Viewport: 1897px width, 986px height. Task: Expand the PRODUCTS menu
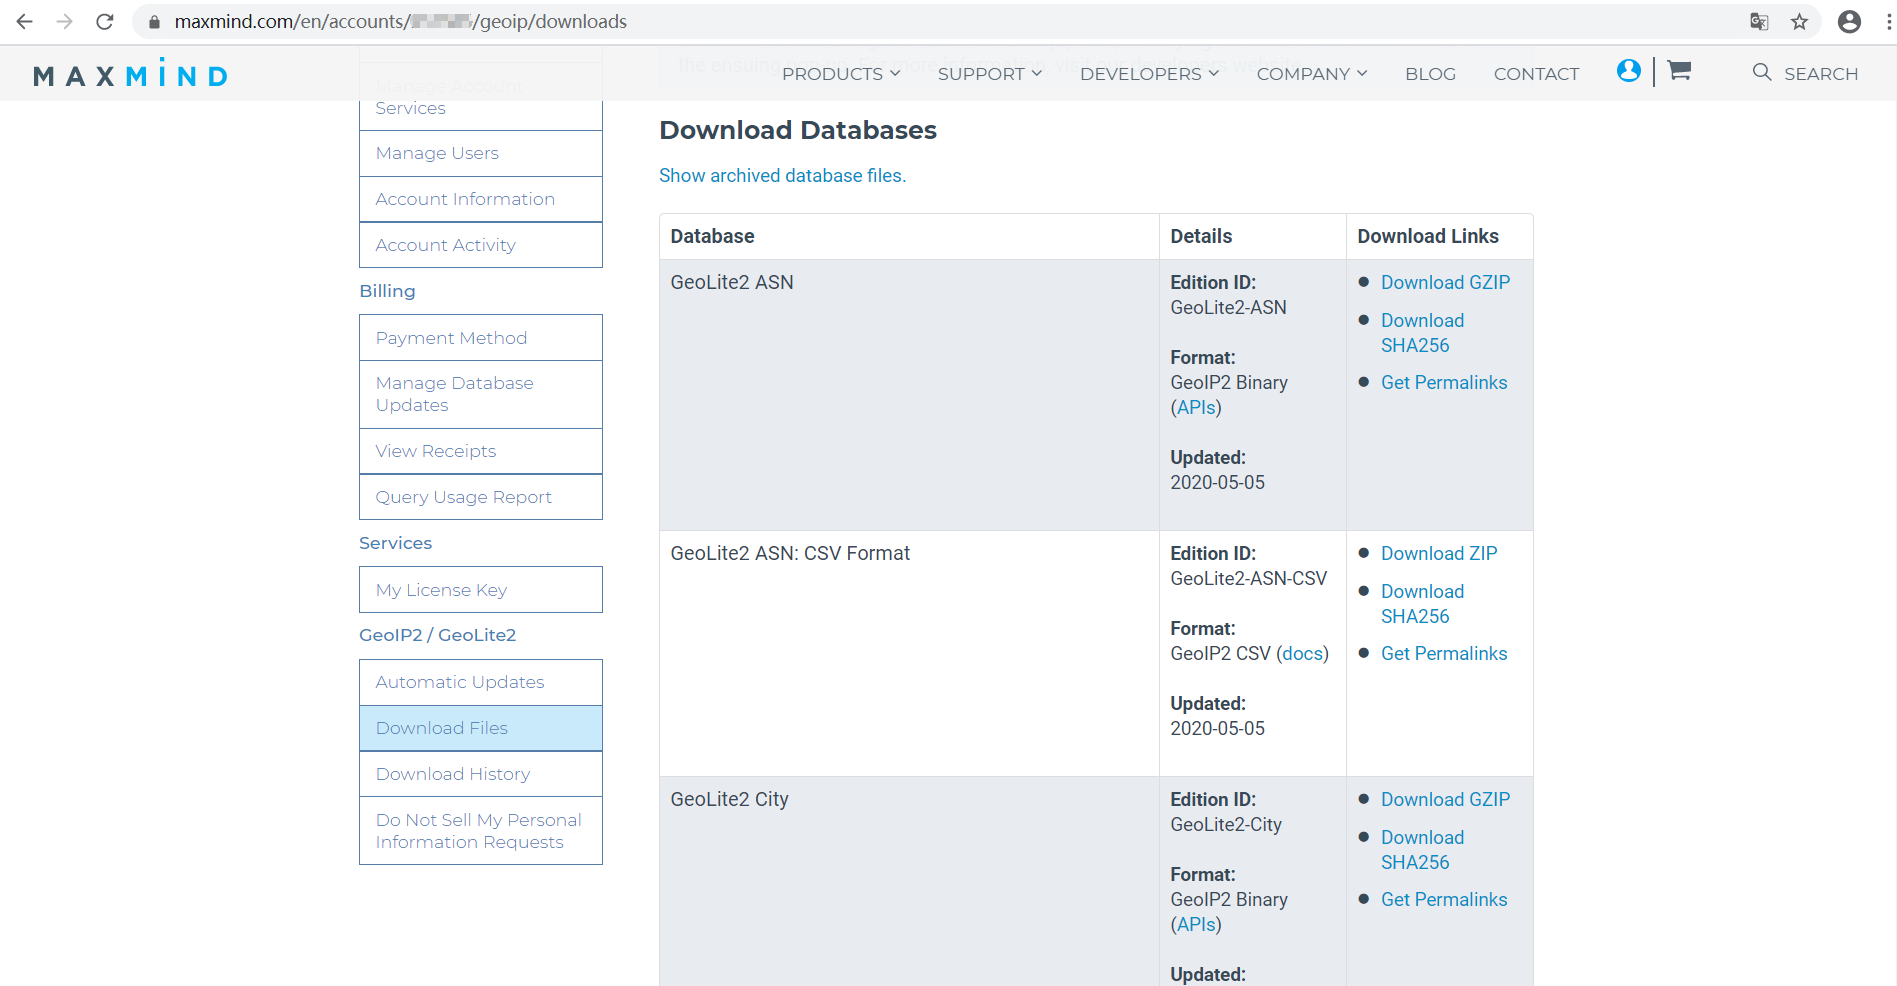pos(841,74)
